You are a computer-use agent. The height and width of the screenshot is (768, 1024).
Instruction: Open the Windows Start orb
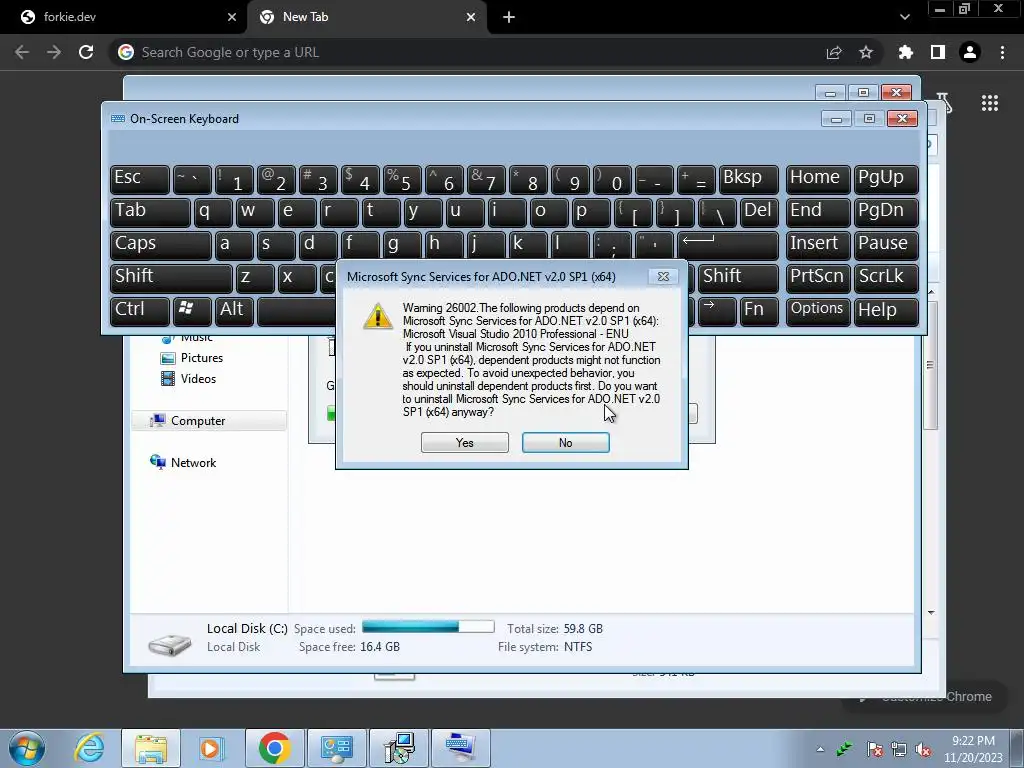(x=27, y=748)
